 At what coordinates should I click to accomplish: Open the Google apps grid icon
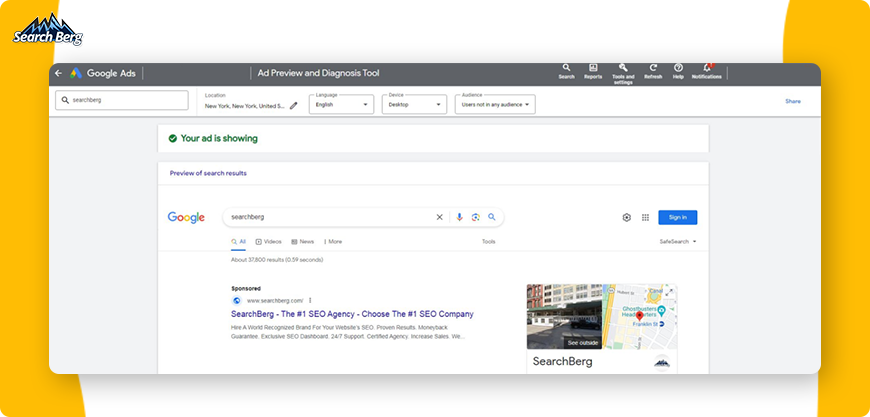645,217
